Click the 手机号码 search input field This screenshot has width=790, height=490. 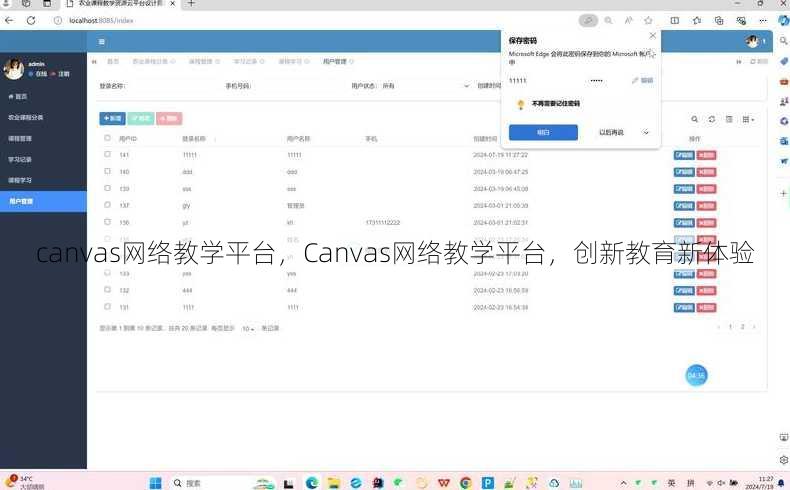(x=297, y=86)
